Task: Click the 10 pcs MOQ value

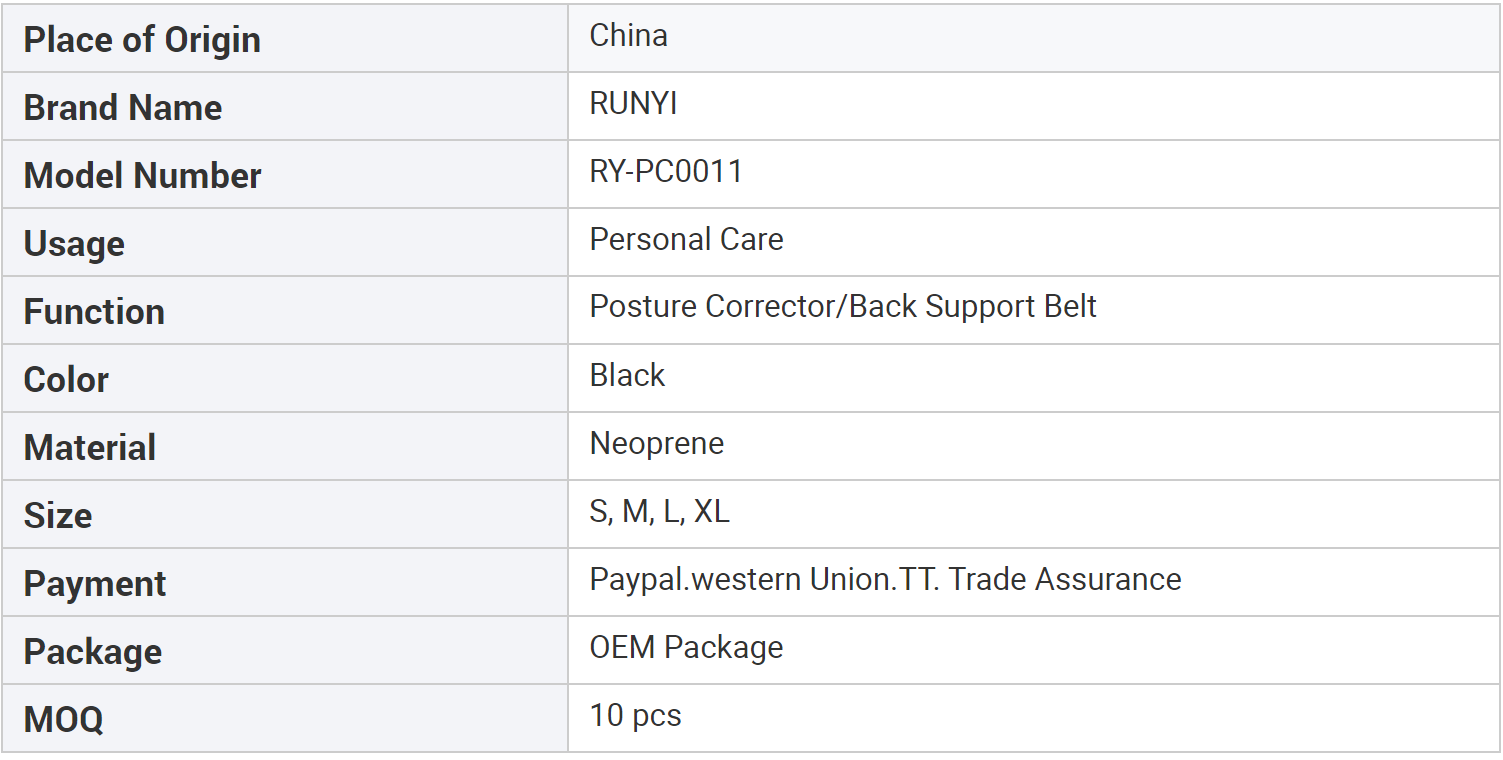Action: point(635,716)
